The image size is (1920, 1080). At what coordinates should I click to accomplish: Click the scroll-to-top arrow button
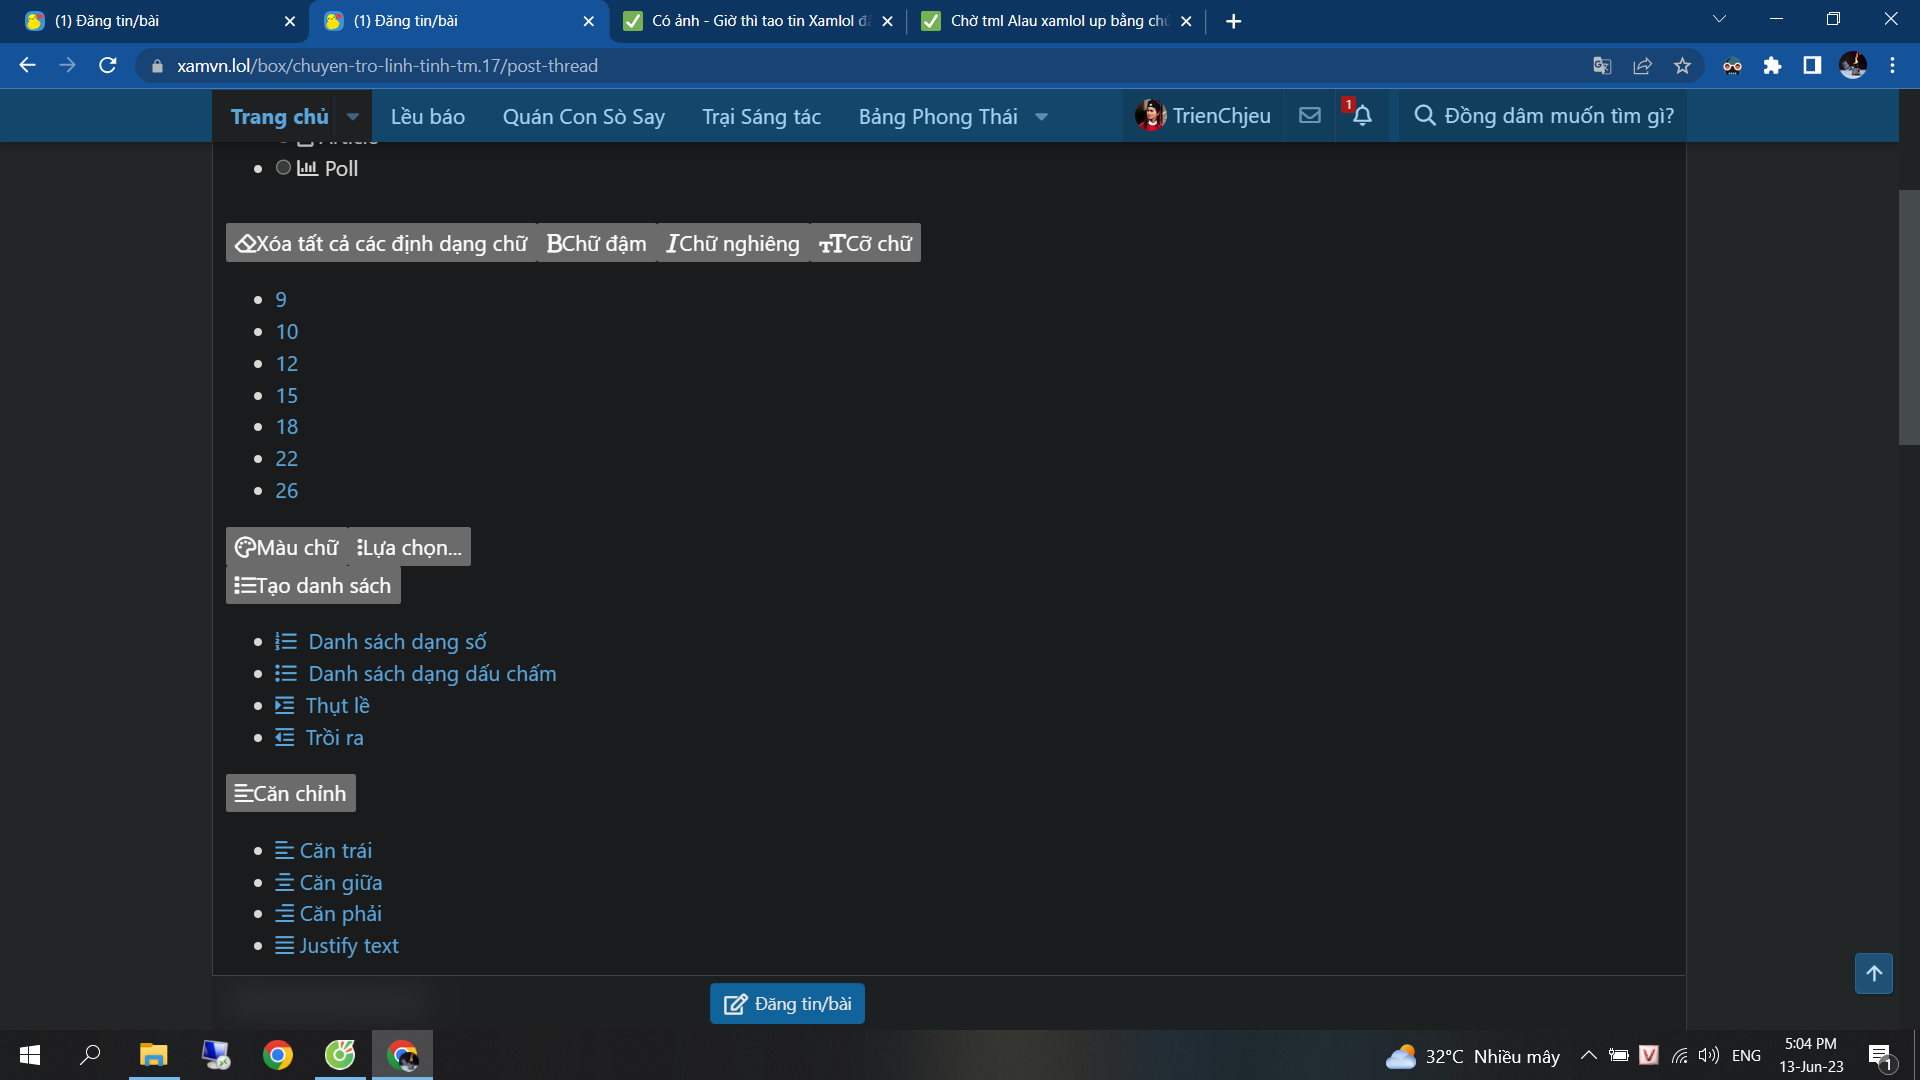[x=1873, y=973]
